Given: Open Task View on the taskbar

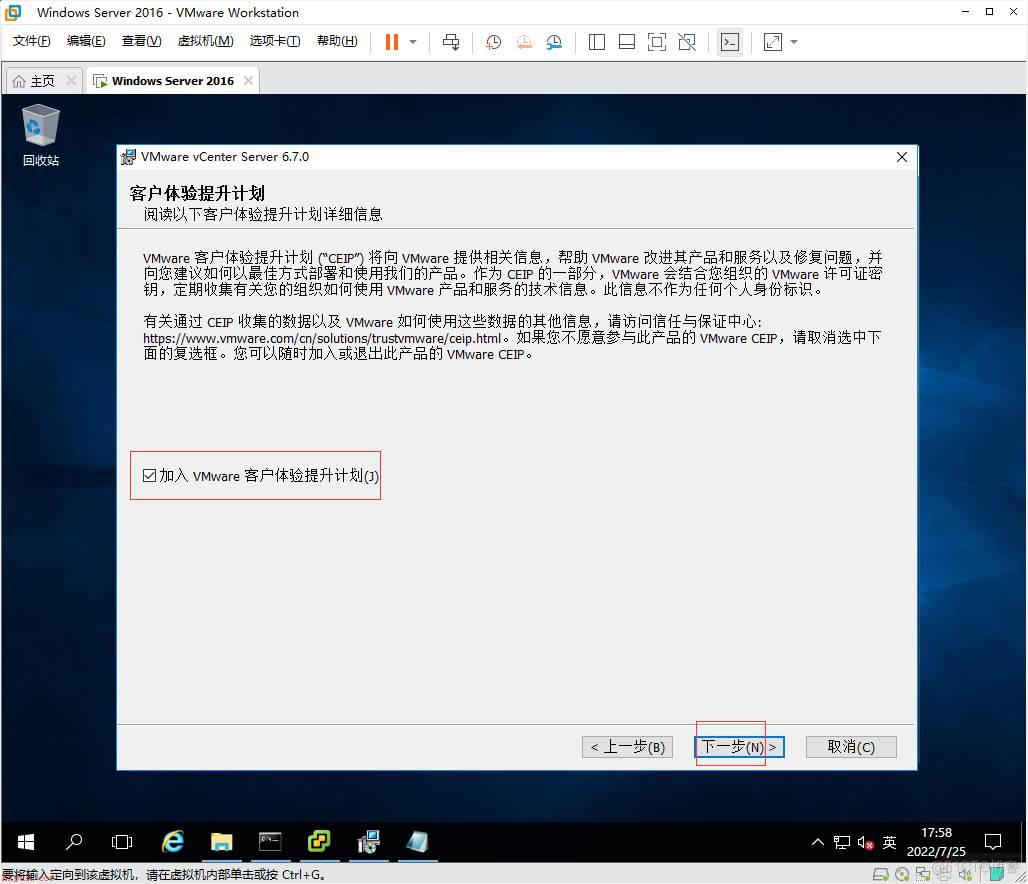Looking at the screenshot, I should pos(122,842).
